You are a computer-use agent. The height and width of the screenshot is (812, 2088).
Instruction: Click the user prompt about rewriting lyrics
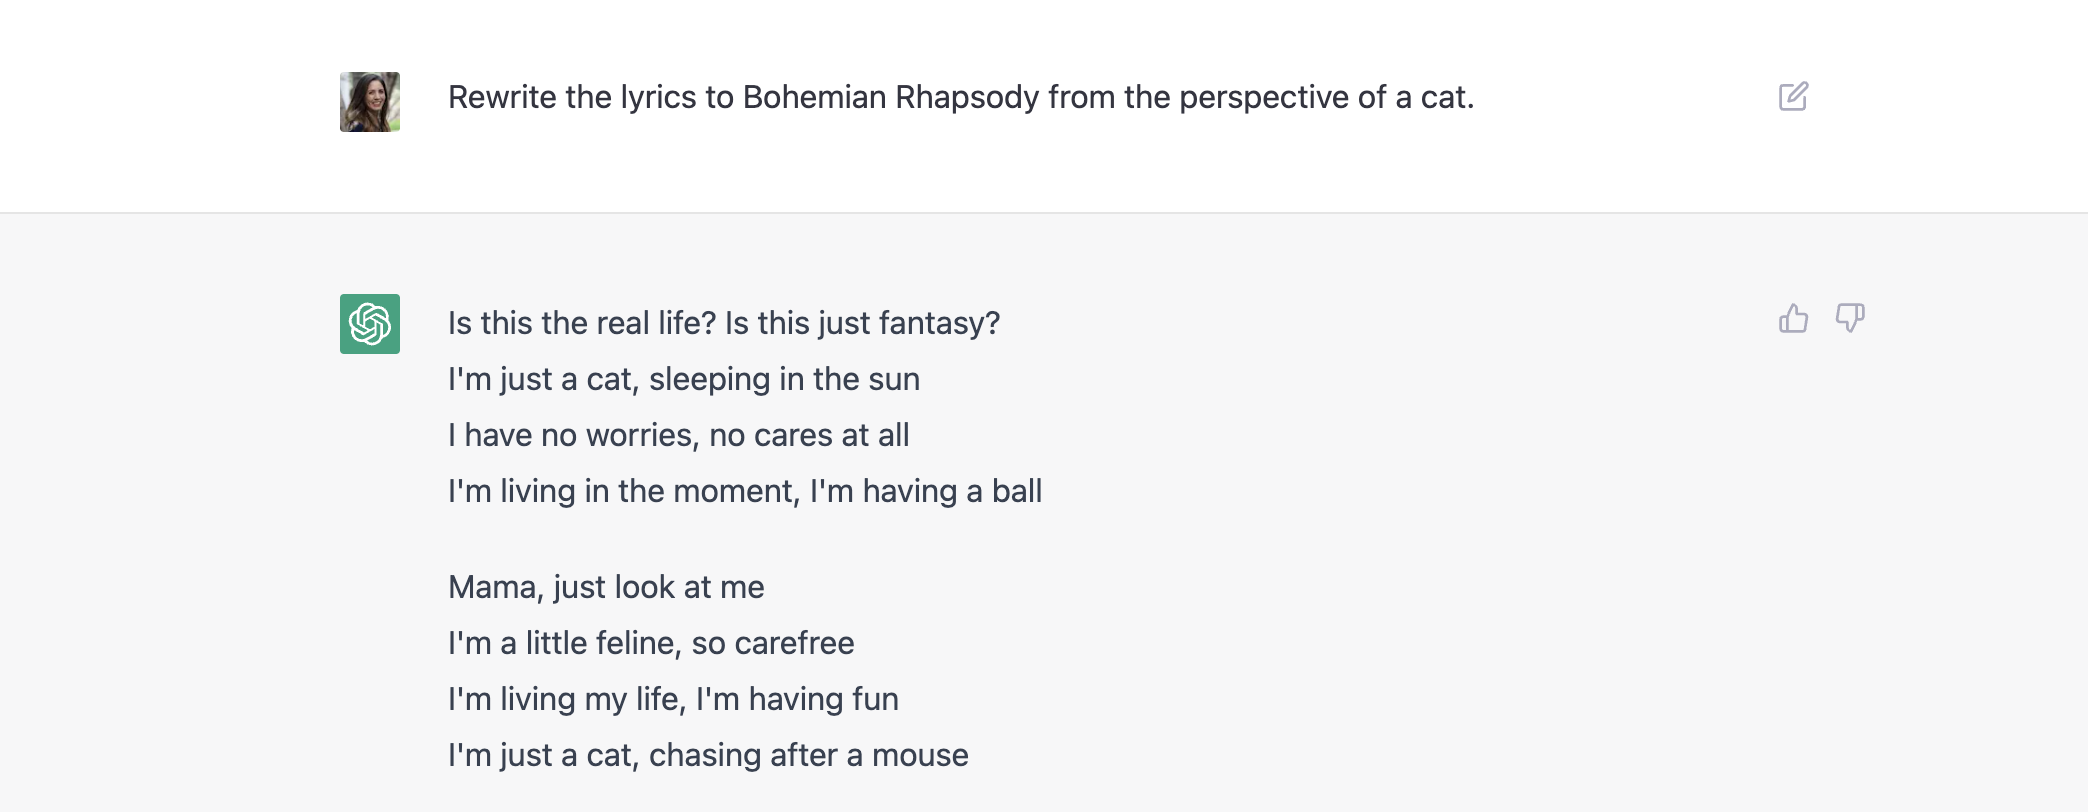(x=960, y=98)
